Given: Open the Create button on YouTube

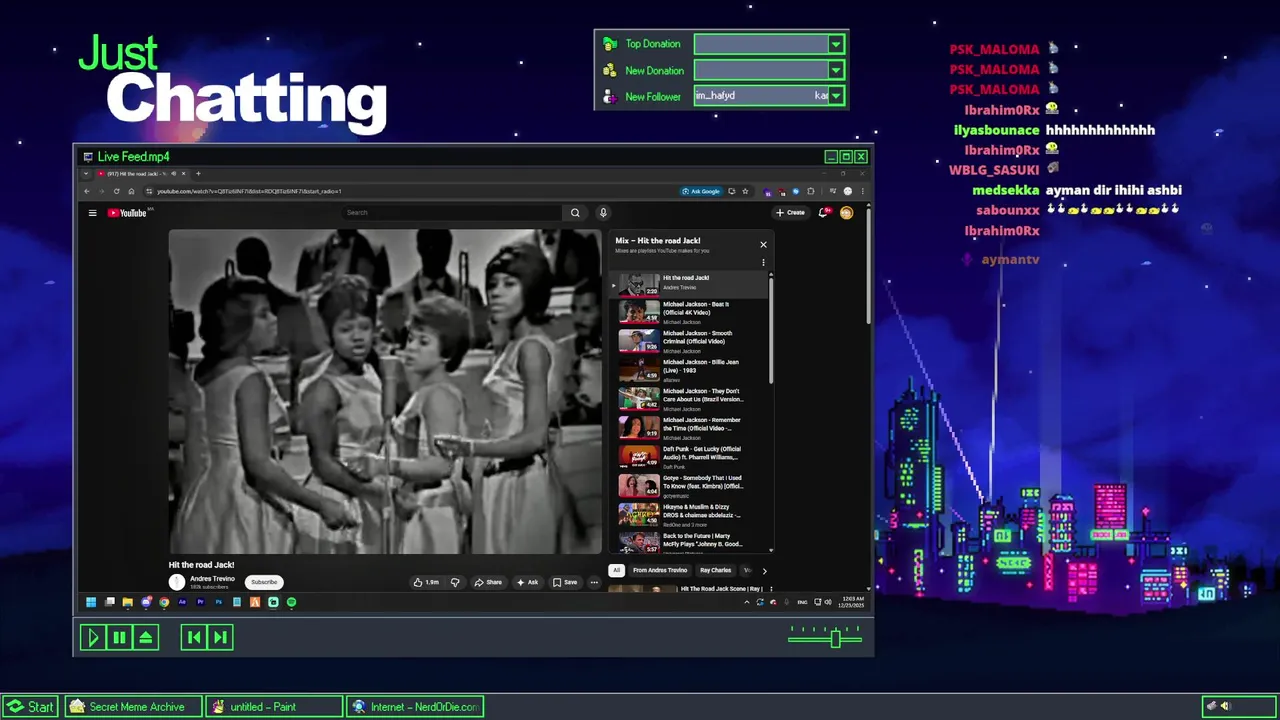Looking at the screenshot, I should click(x=790, y=213).
